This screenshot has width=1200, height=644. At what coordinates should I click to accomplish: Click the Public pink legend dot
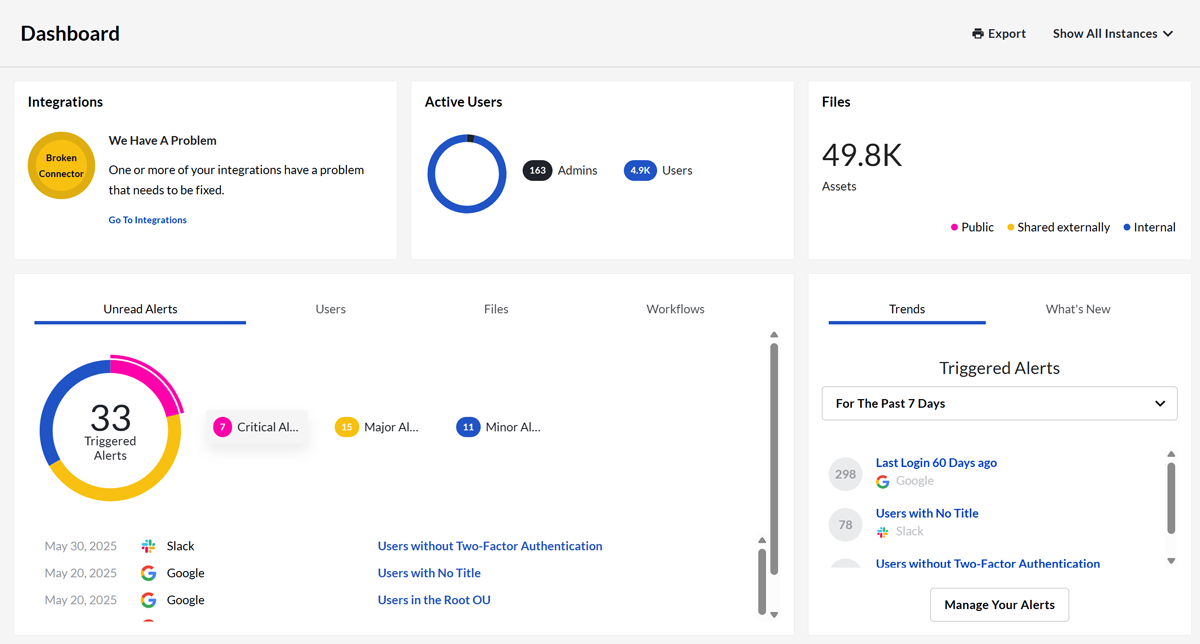click(954, 228)
